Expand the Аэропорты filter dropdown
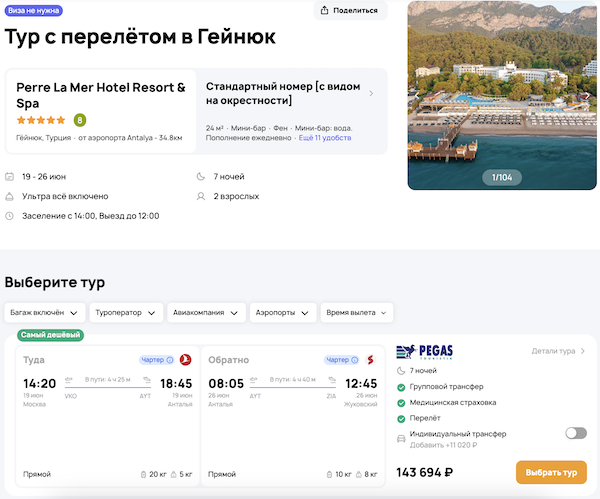 (x=283, y=313)
